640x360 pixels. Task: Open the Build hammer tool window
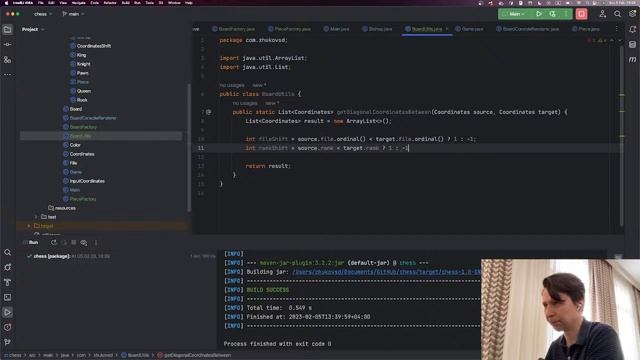[7, 282]
